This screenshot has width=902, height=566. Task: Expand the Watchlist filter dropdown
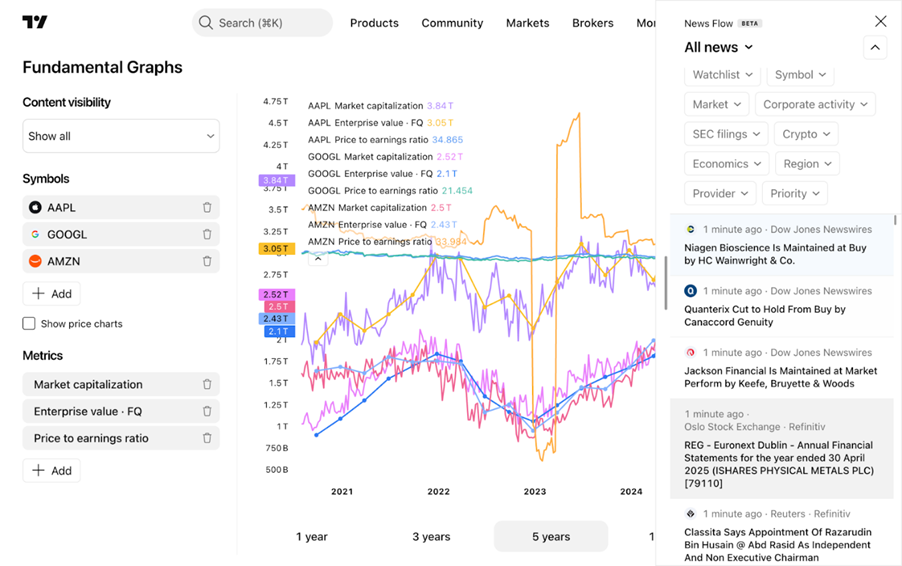coord(722,75)
